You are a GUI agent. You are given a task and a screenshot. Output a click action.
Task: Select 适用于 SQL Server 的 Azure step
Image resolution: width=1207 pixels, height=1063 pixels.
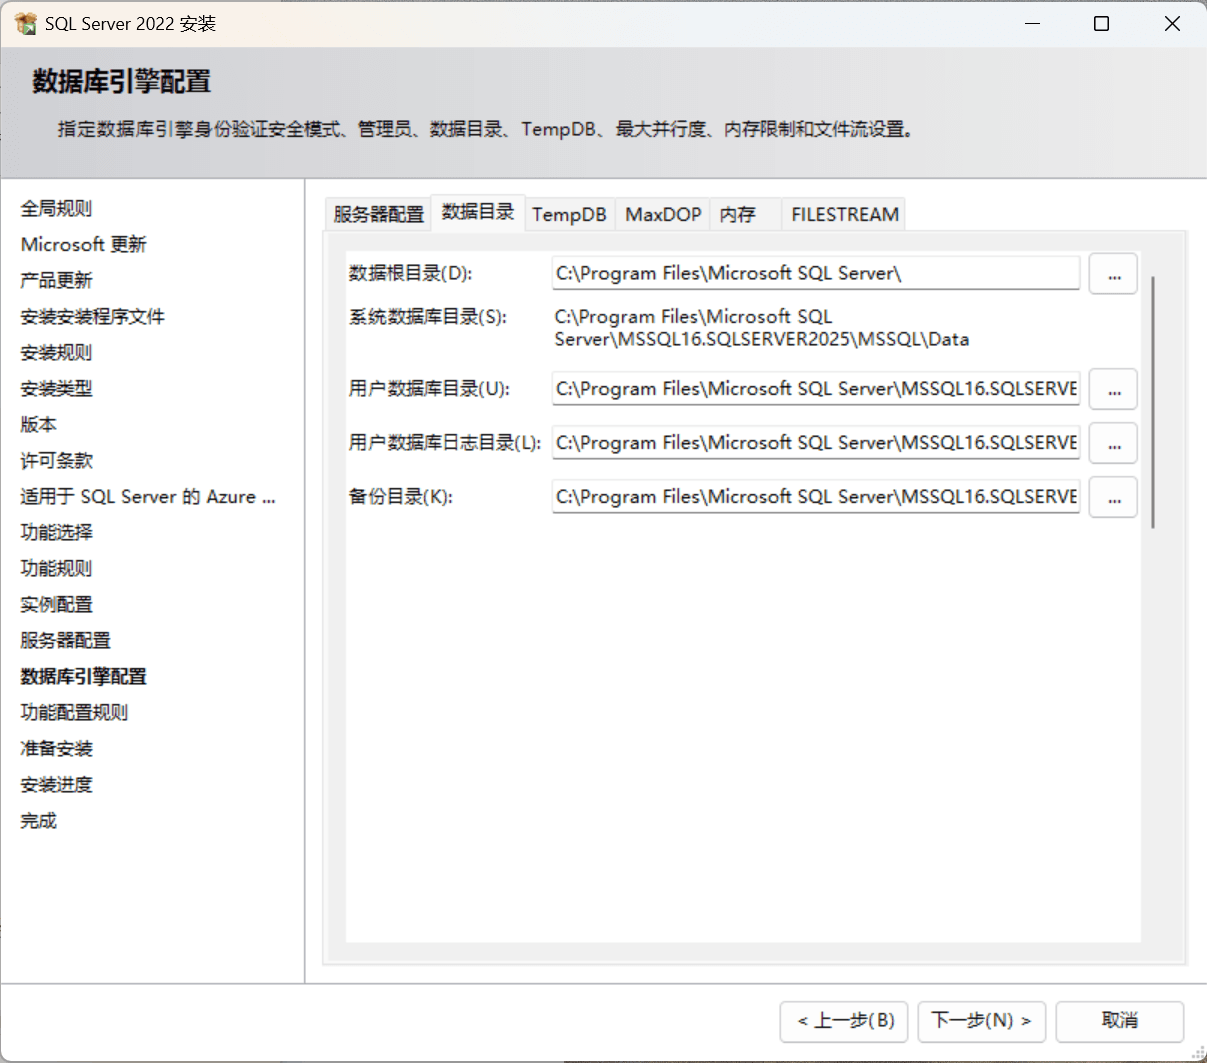point(148,496)
